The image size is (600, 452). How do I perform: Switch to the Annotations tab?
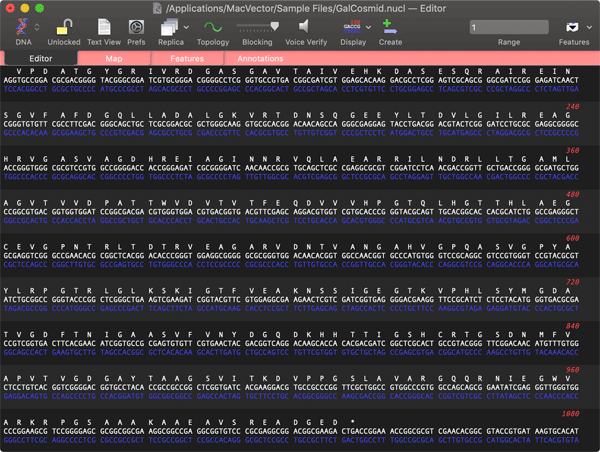coord(260,59)
